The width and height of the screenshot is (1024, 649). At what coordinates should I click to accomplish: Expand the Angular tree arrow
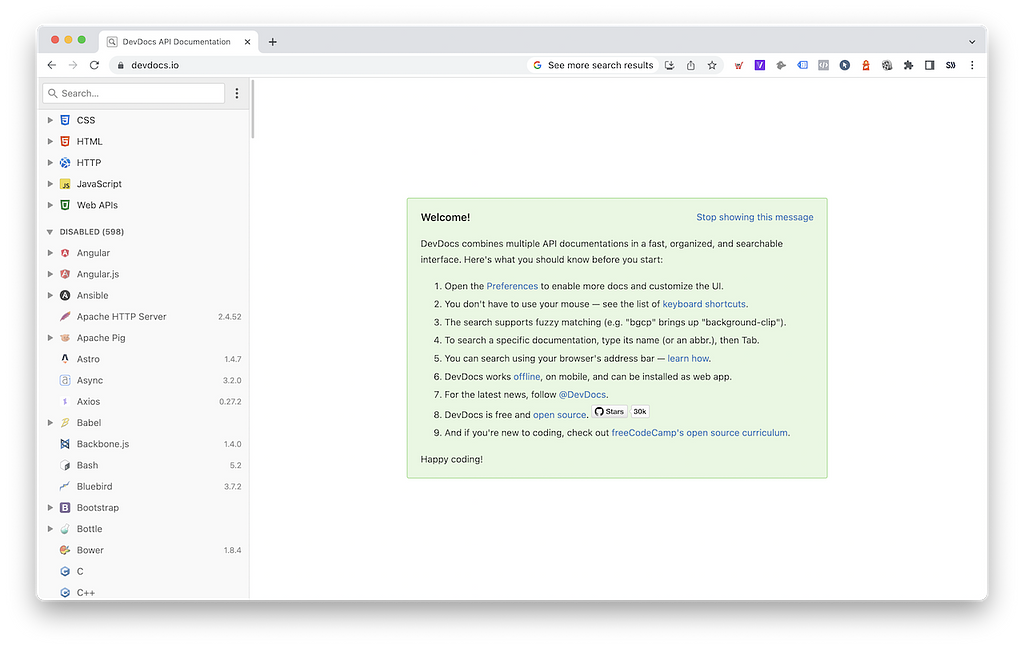[50, 253]
